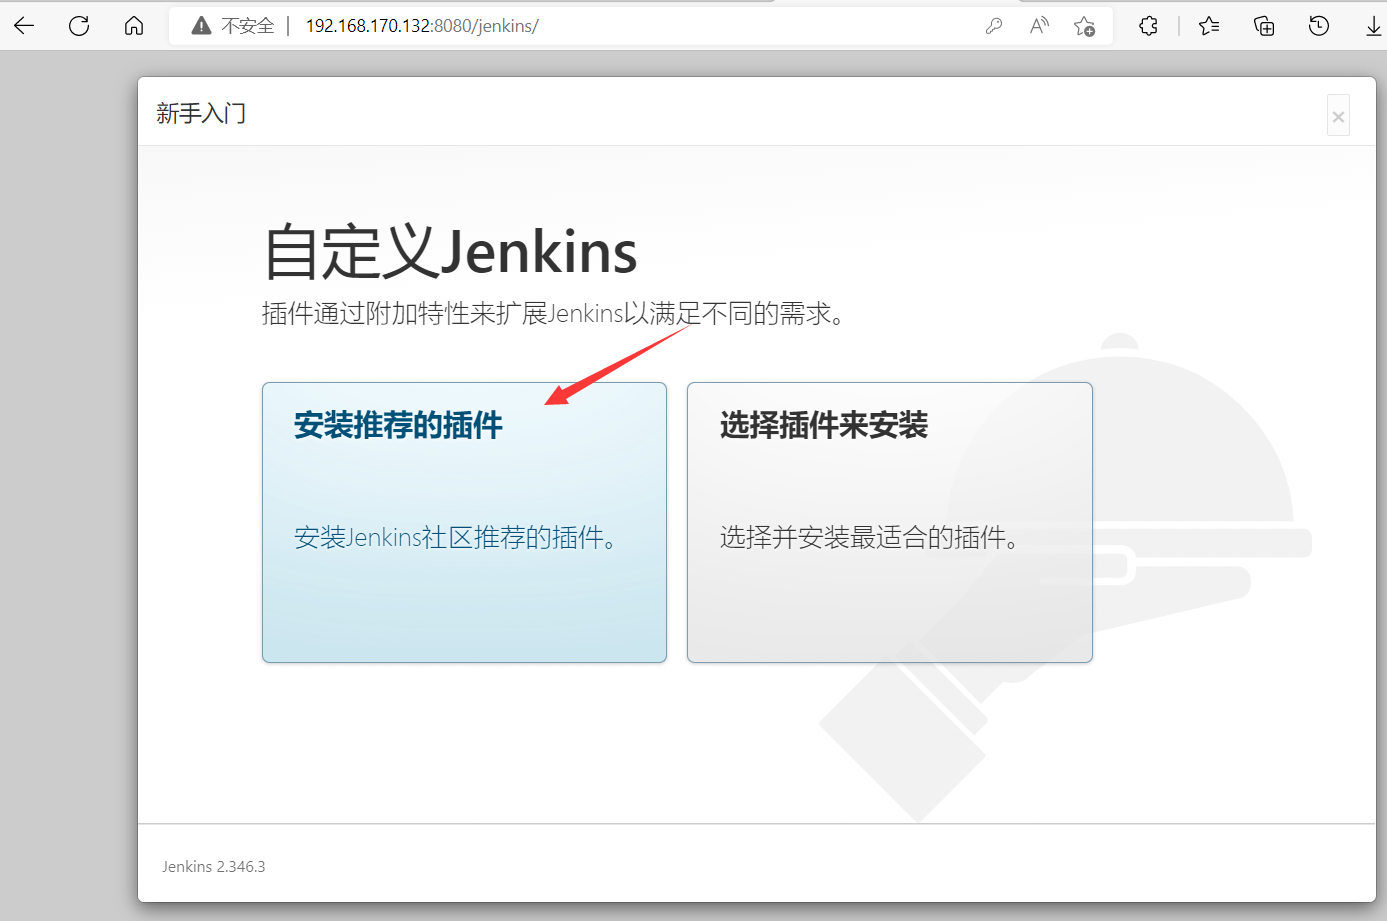Open browser history clock icon
This screenshot has height=921, width=1387.
pyautogui.click(x=1319, y=26)
